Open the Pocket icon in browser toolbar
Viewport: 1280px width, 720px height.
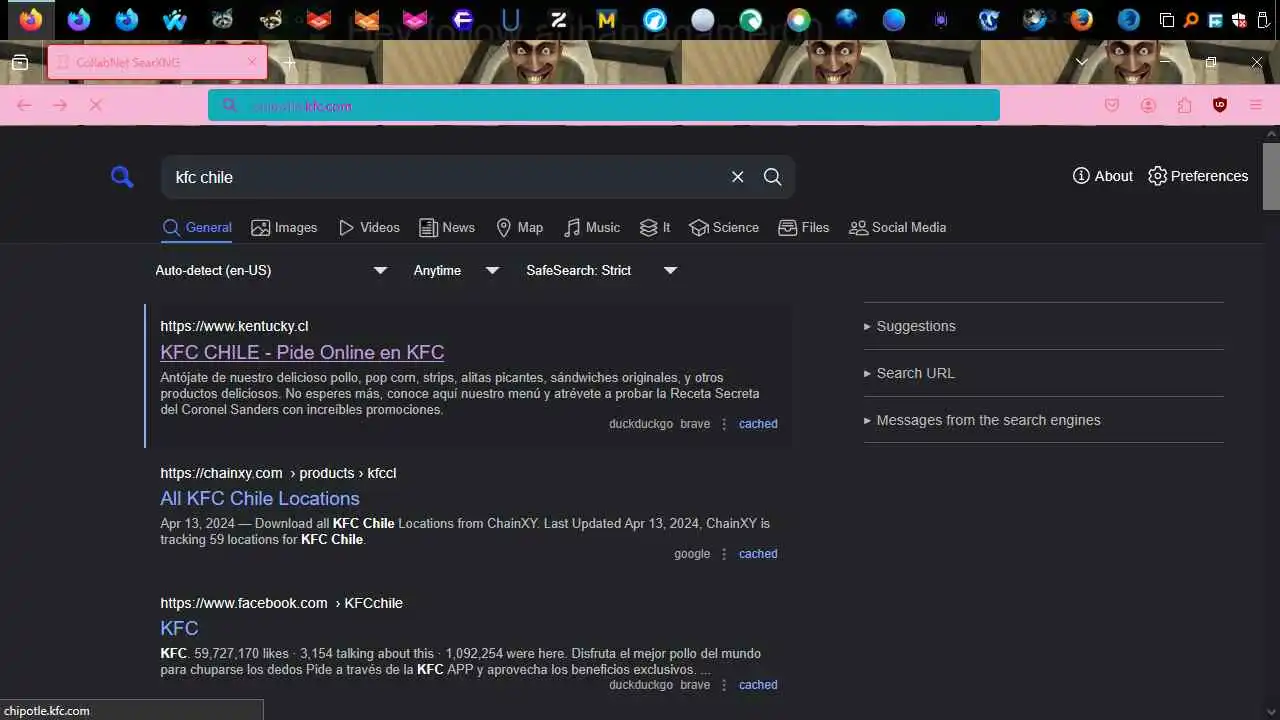[x=1112, y=105]
